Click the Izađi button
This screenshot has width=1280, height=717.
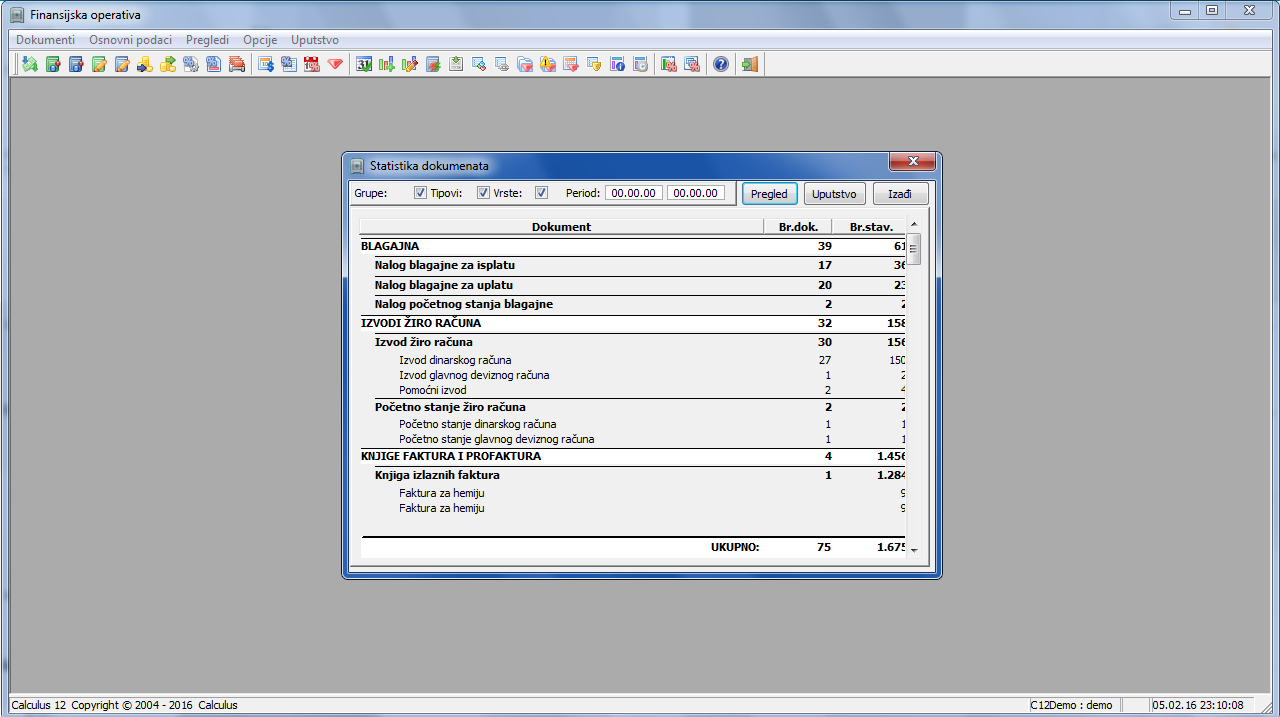click(900, 193)
